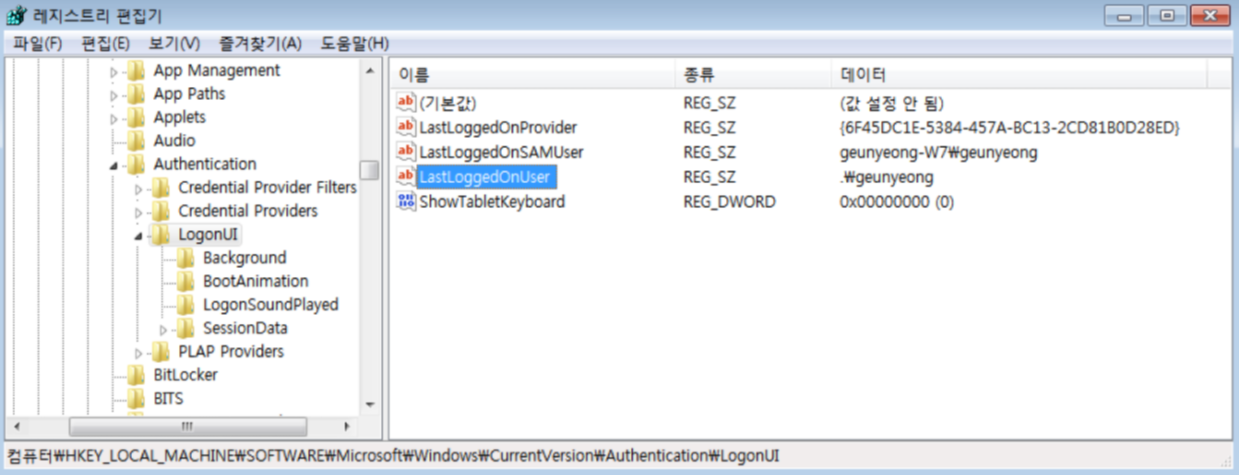Click the tree pane scroll down arrow
The width and height of the screenshot is (1239, 475).
click(x=370, y=404)
